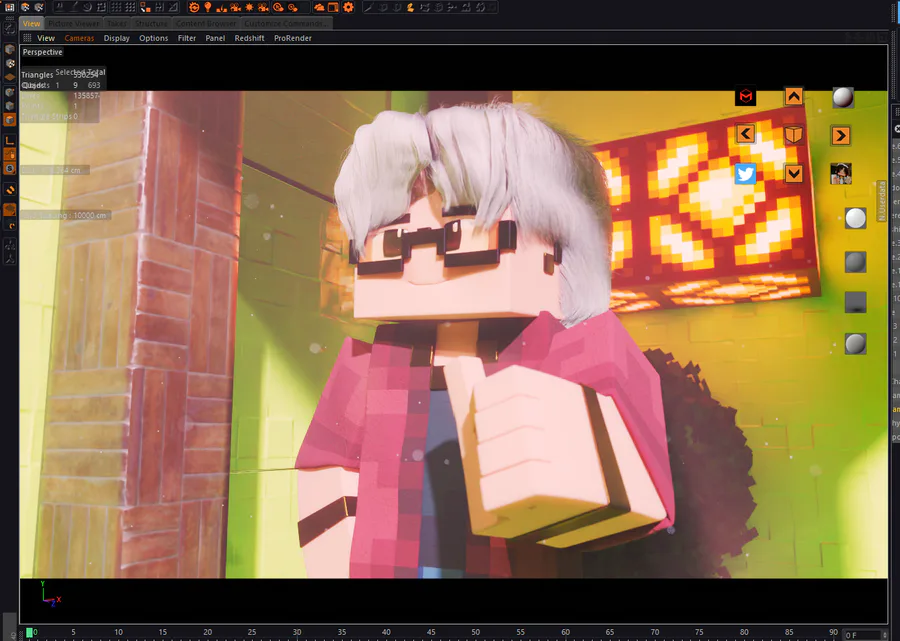Toggle the S snap enable icon
900x641 pixels.
coord(10,169)
